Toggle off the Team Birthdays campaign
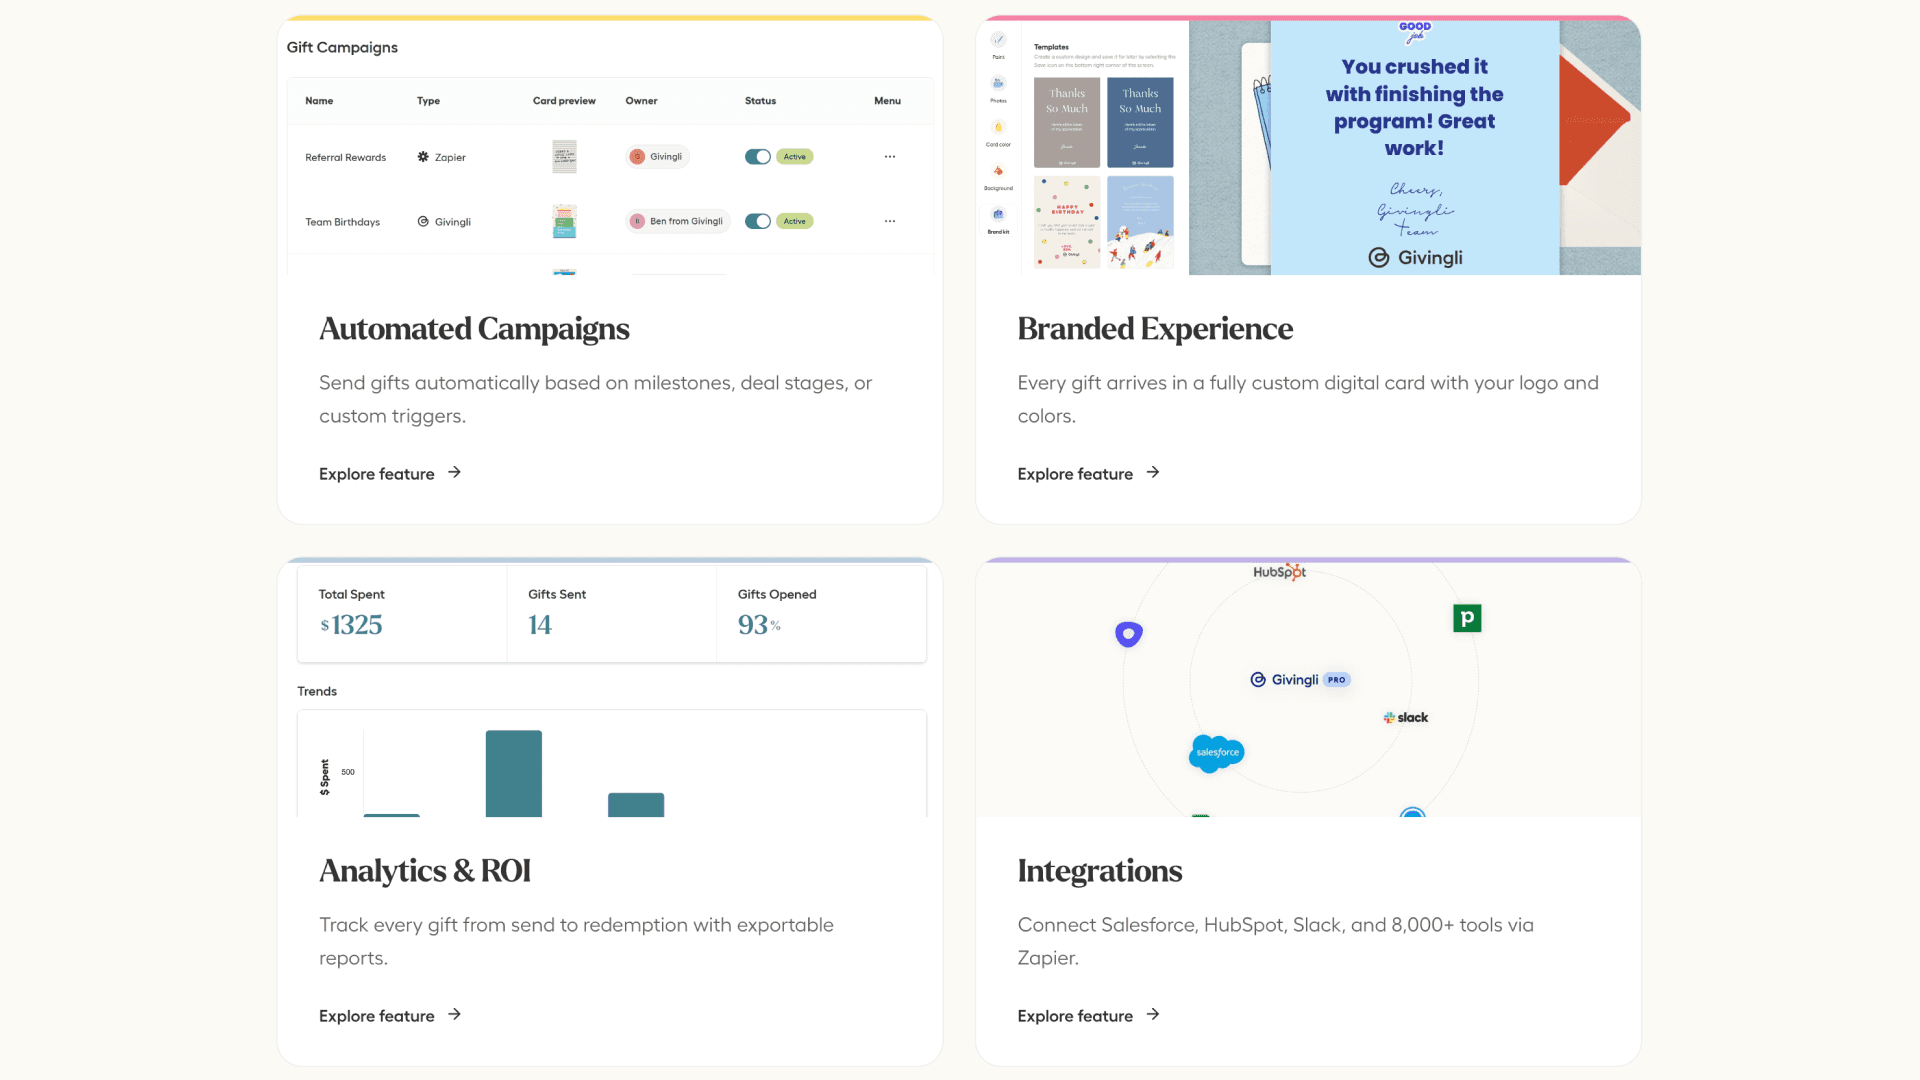This screenshot has height=1080, width=1920. click(757, 221)
